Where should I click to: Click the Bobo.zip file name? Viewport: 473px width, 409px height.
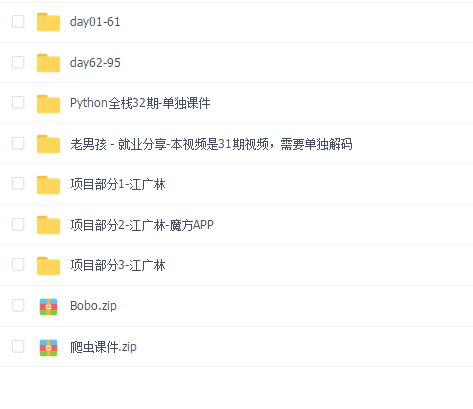(x=93, y=306)
